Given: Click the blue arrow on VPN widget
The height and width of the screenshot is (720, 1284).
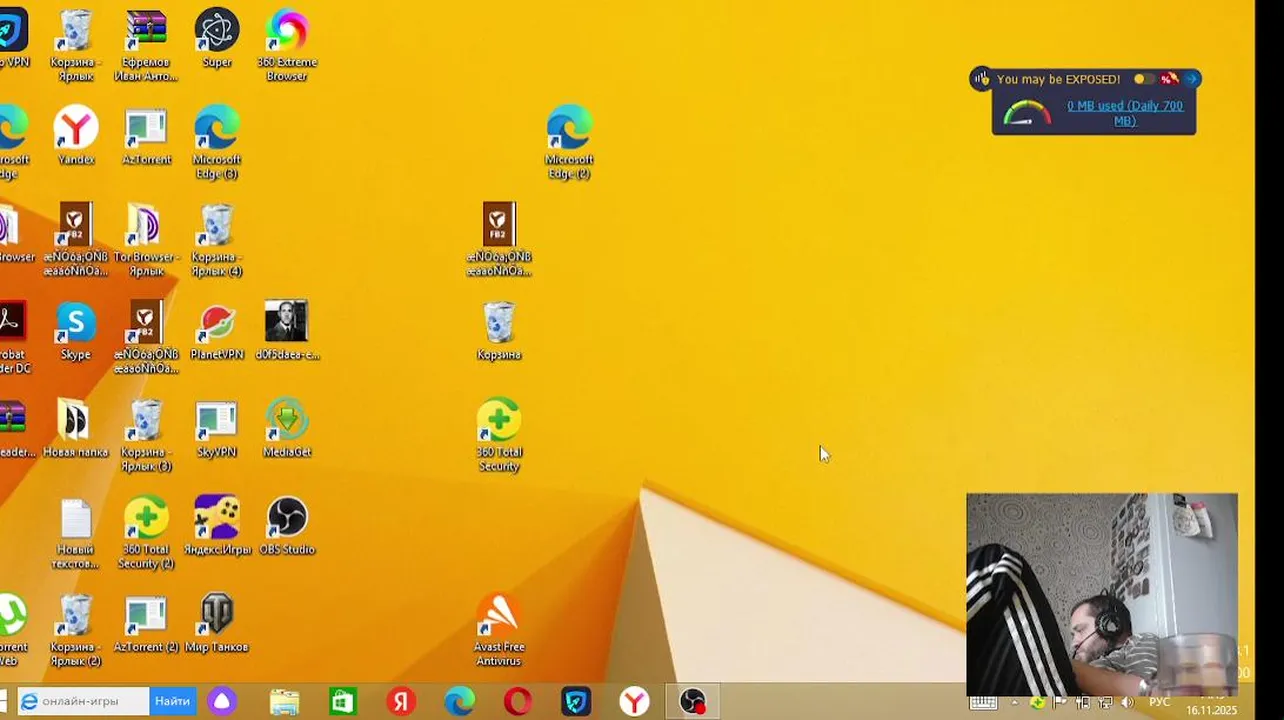Looking at the screenshot, I should [1191, 79].
